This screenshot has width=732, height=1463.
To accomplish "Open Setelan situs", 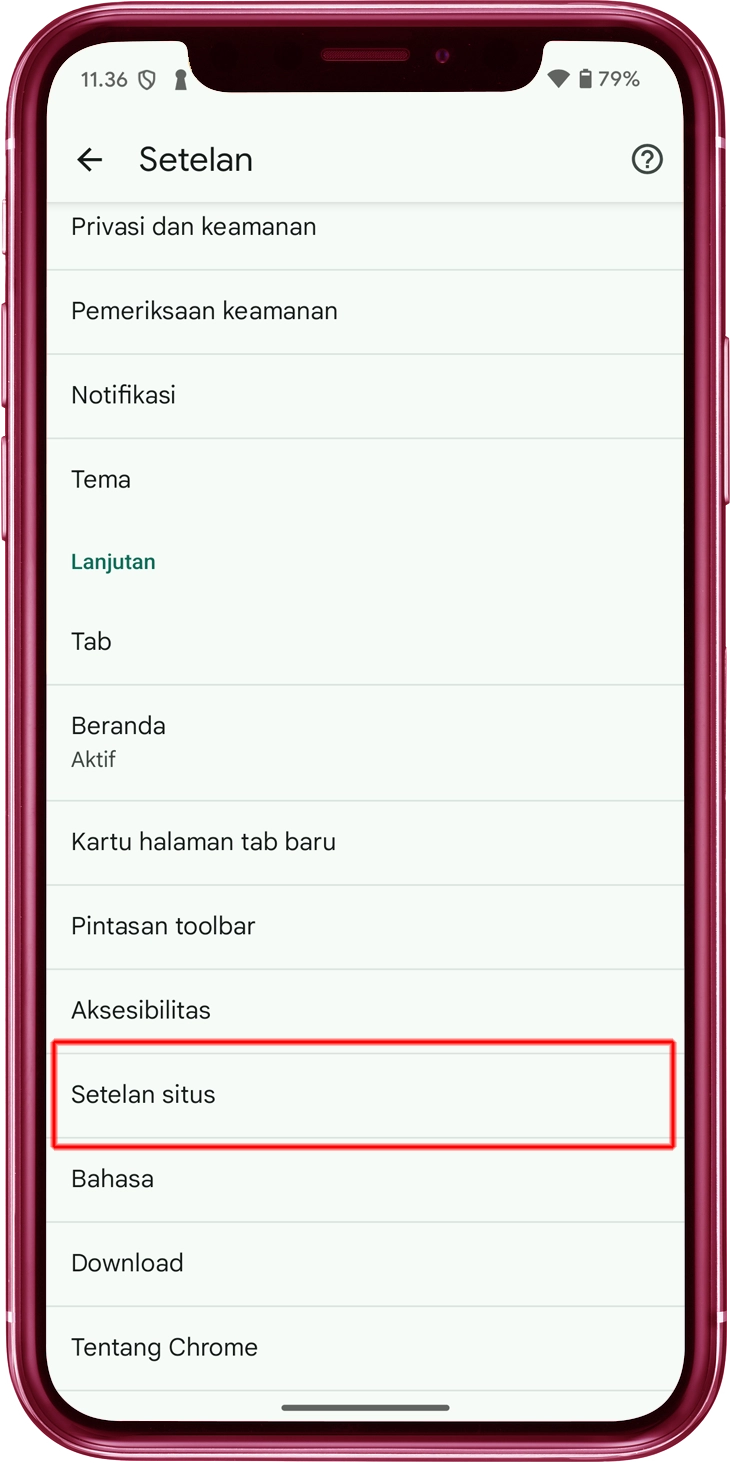I will coord(365,1095).
